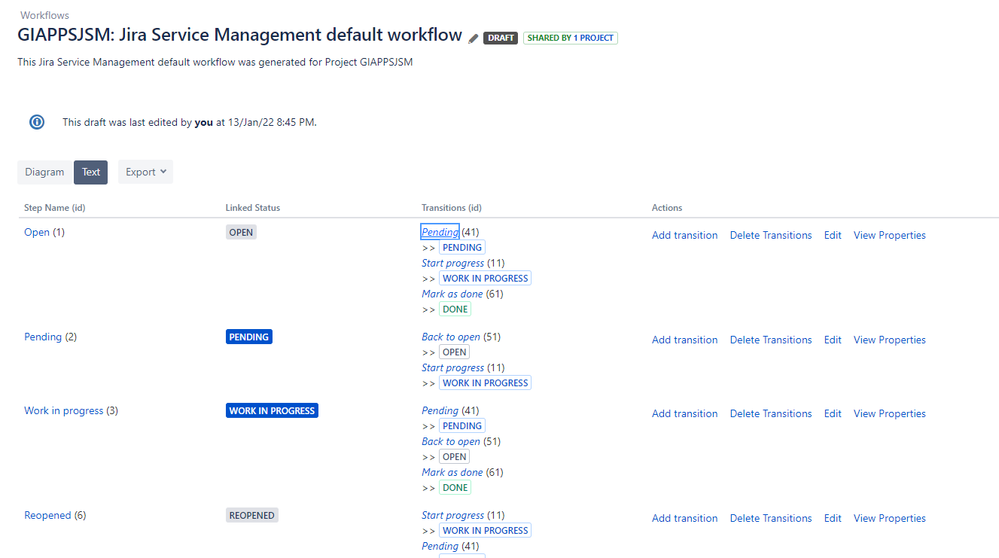Image resolution: width=999 pixels, height=558 pixels.
Task: Delete Transitions for Reopened step
Action: click(771, 518)
